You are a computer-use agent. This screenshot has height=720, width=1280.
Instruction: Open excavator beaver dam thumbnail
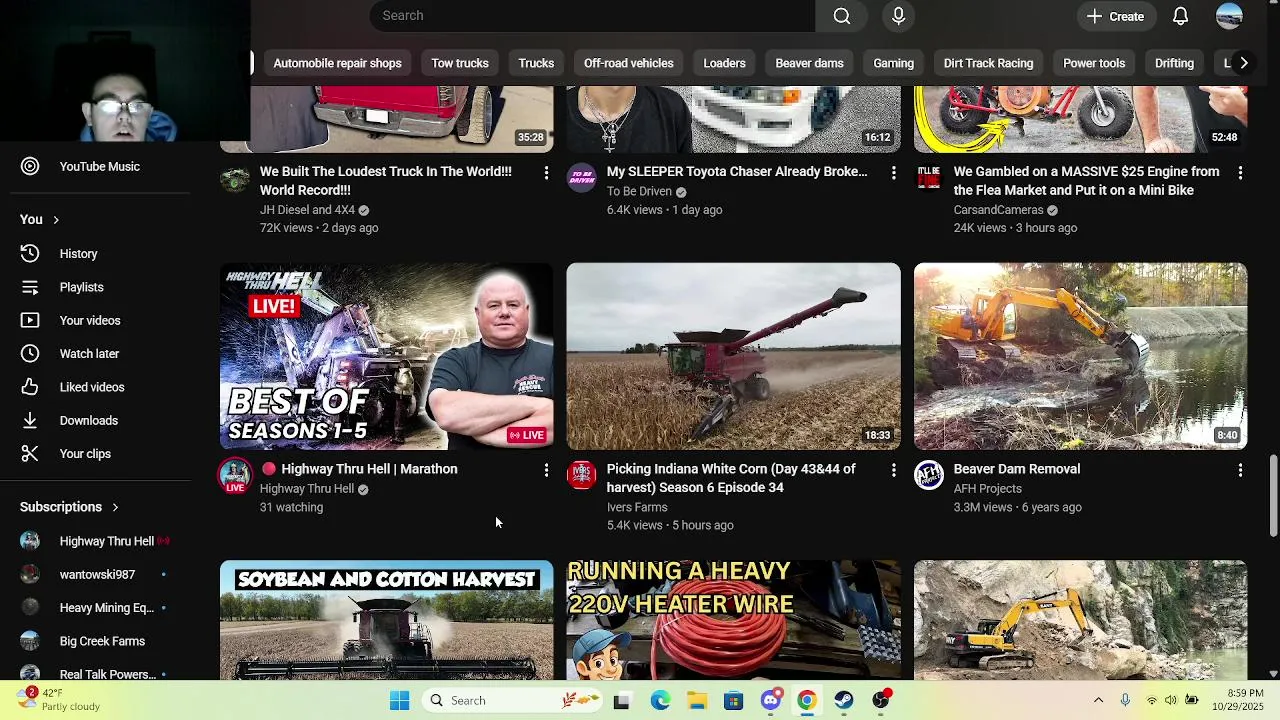1080,356
